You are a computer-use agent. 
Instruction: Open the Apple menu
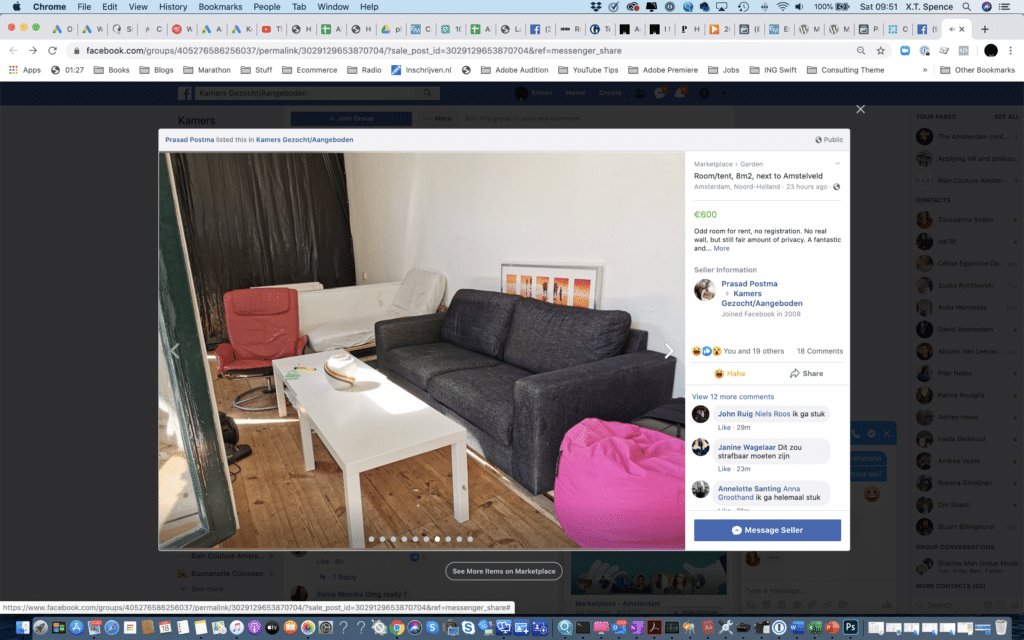[x=17, y=7]
